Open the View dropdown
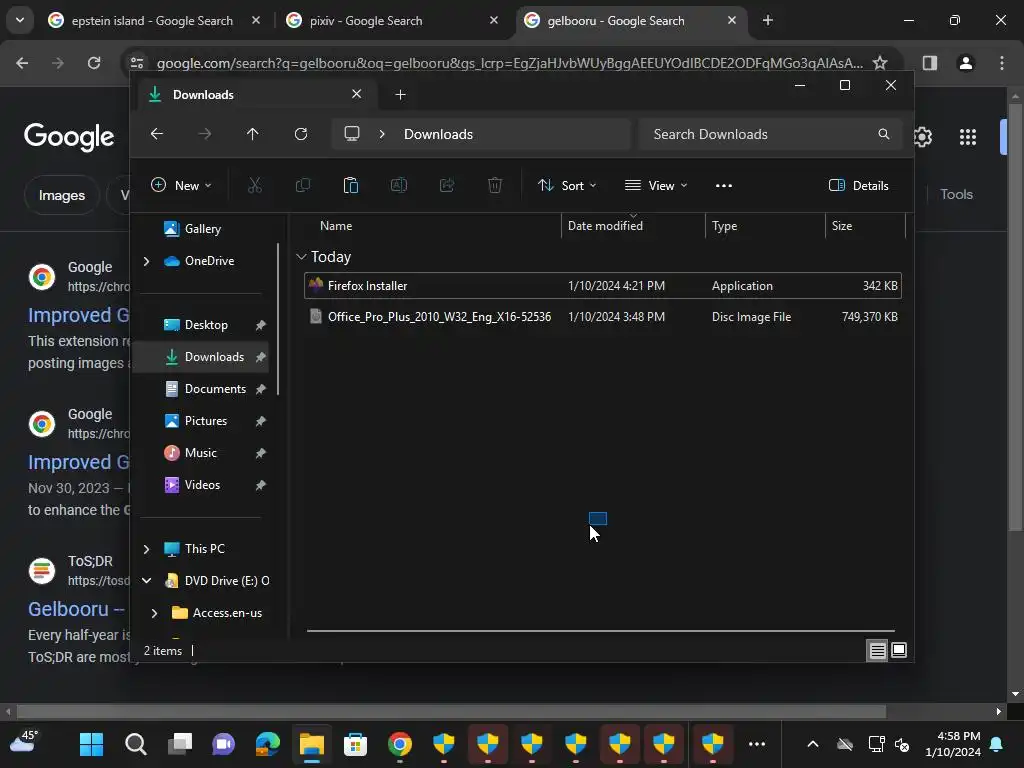This screenshot has width=1024, height=768. (656, 185)
